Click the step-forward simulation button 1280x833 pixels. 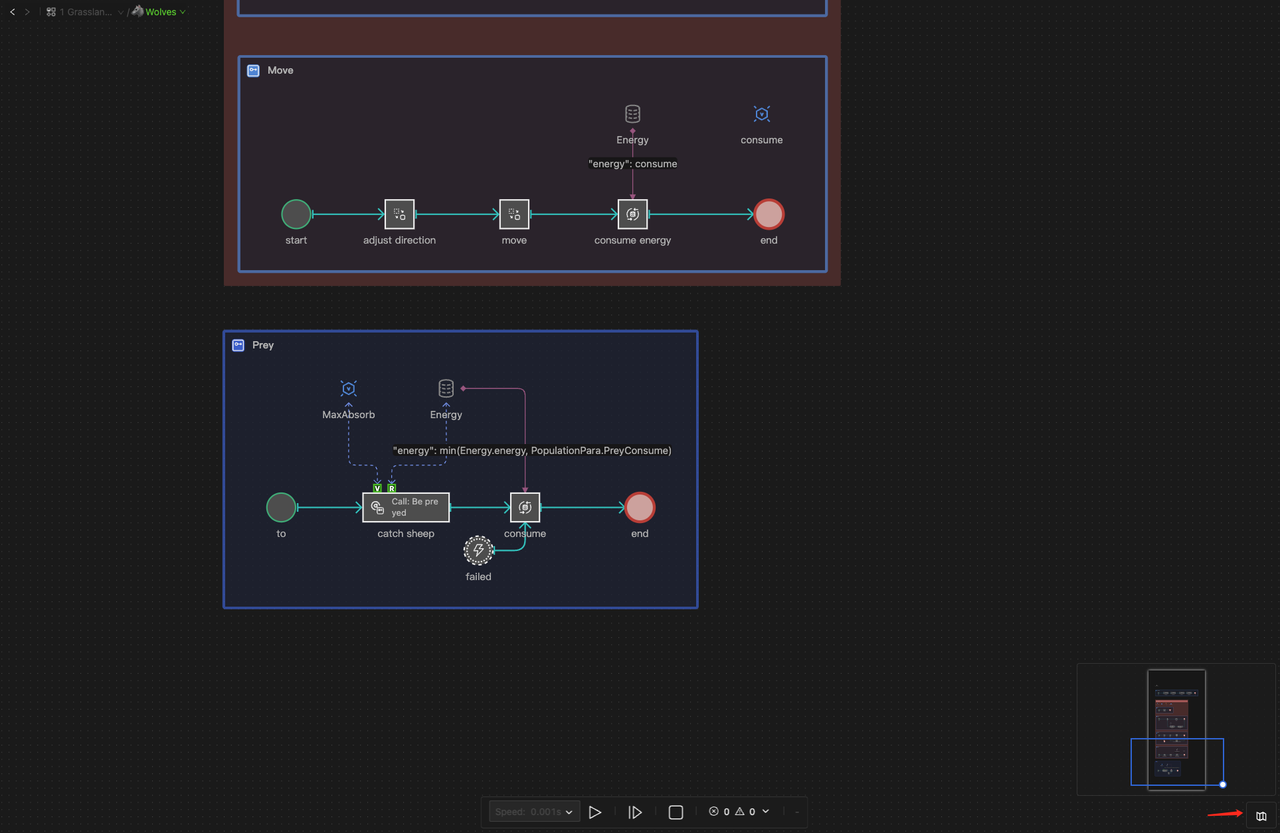point(635,812)
